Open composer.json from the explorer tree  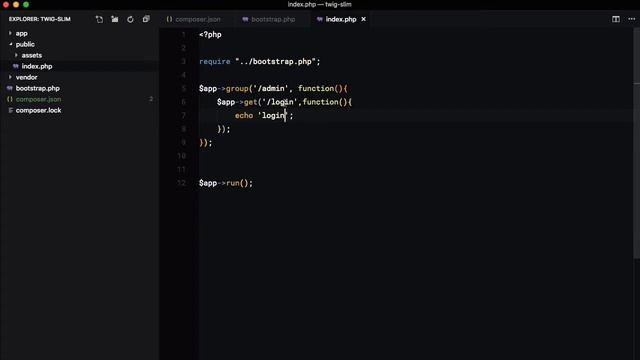tap(38, 99)
